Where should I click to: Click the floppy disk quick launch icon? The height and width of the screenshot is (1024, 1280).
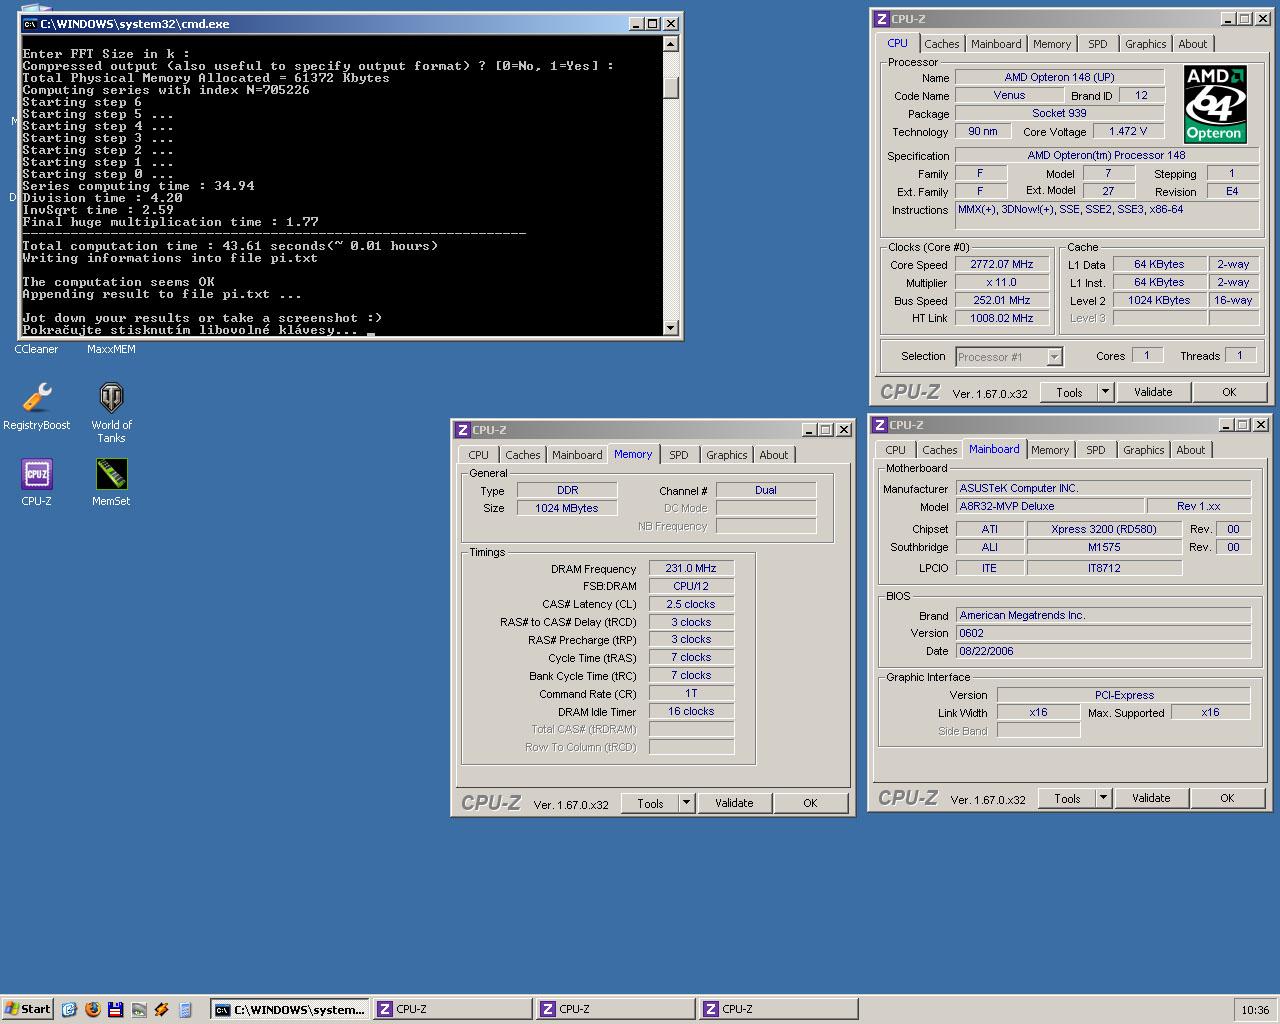click(x=116, y=1009)
